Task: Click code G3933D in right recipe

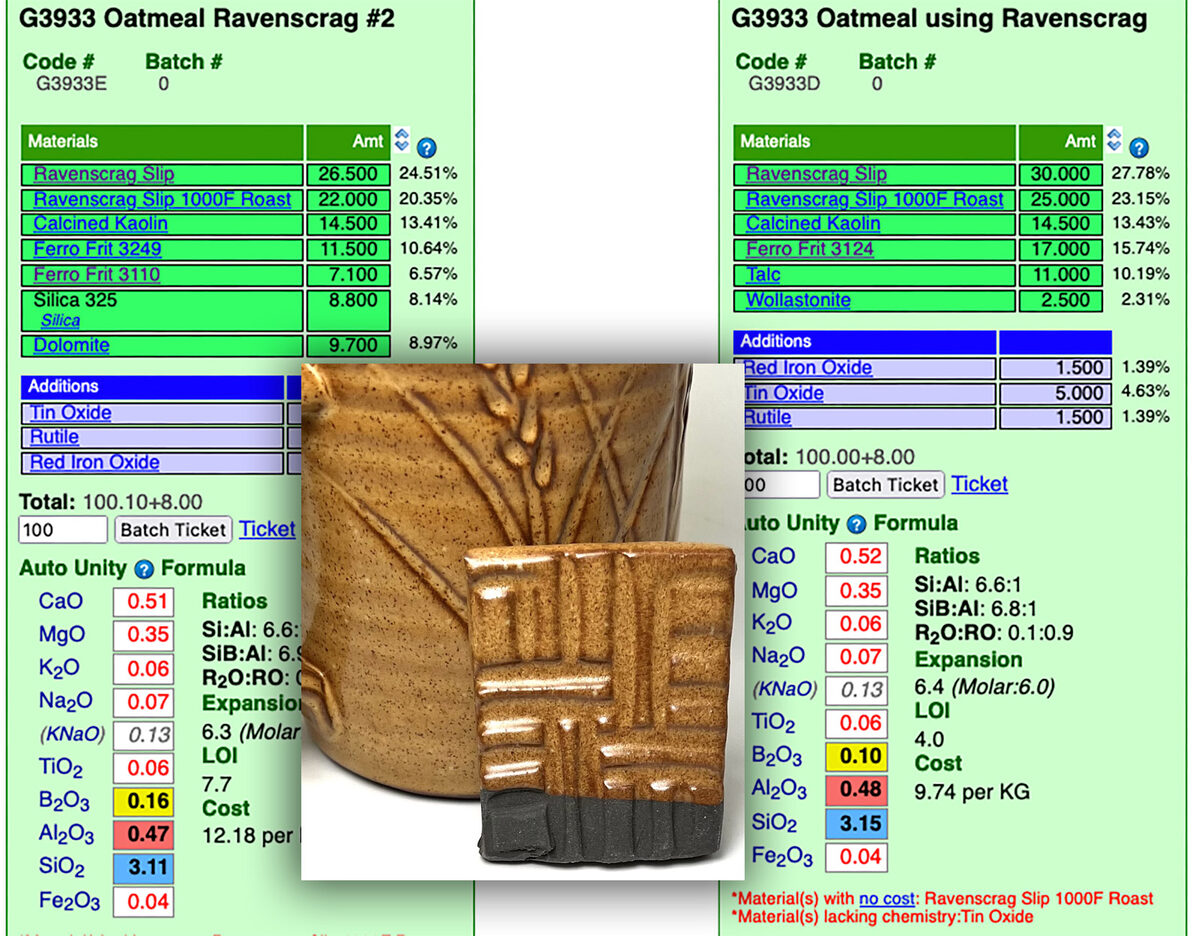Action: click(x=784, y=84)
